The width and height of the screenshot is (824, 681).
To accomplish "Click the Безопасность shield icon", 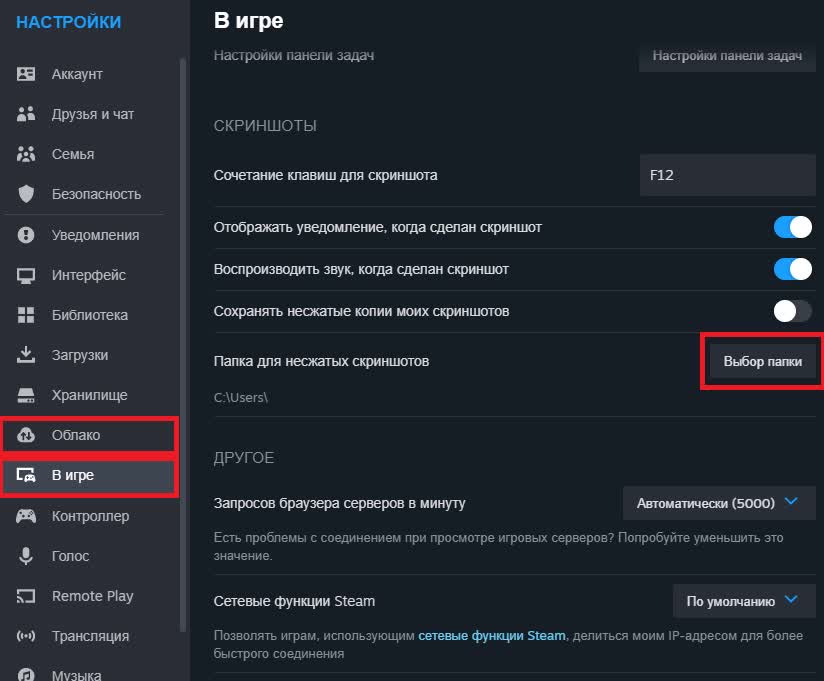I will pos(26,194).
